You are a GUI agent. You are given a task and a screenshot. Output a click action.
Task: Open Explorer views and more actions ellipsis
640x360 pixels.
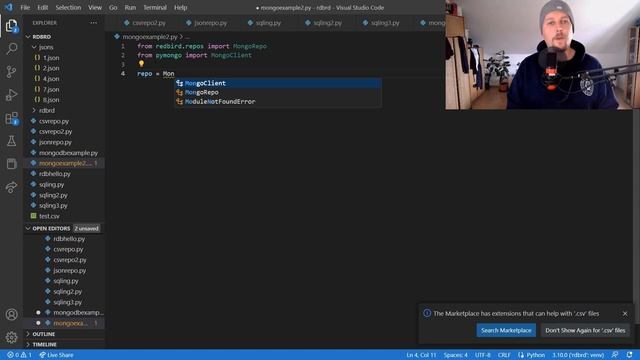coord(93,23)
